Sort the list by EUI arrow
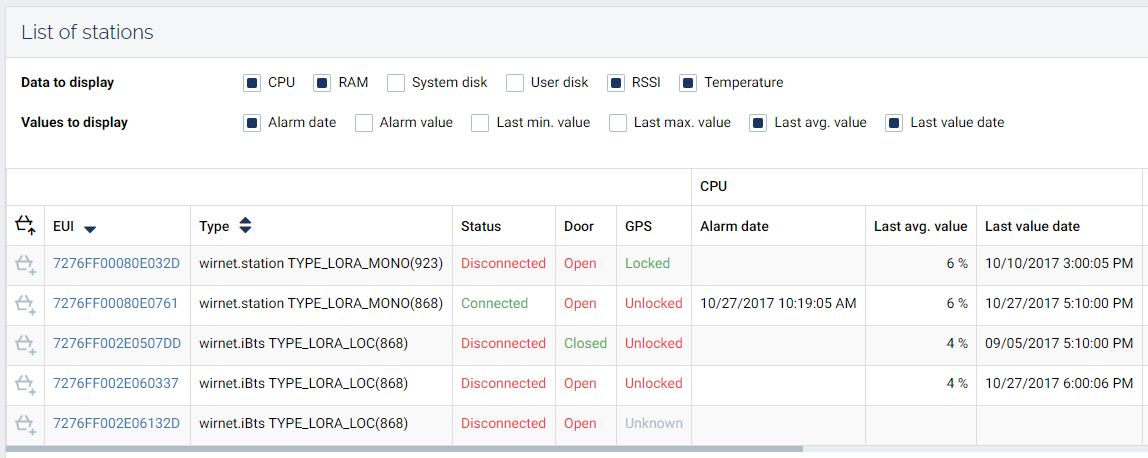 pyautogui.click(x=90, y=228)
